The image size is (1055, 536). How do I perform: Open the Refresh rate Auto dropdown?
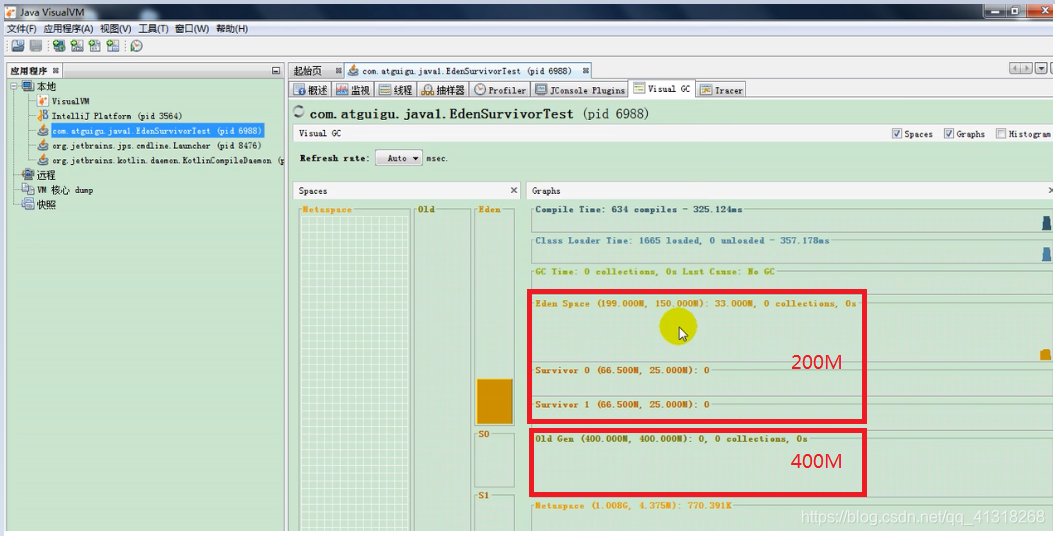(x=399, y=158)
